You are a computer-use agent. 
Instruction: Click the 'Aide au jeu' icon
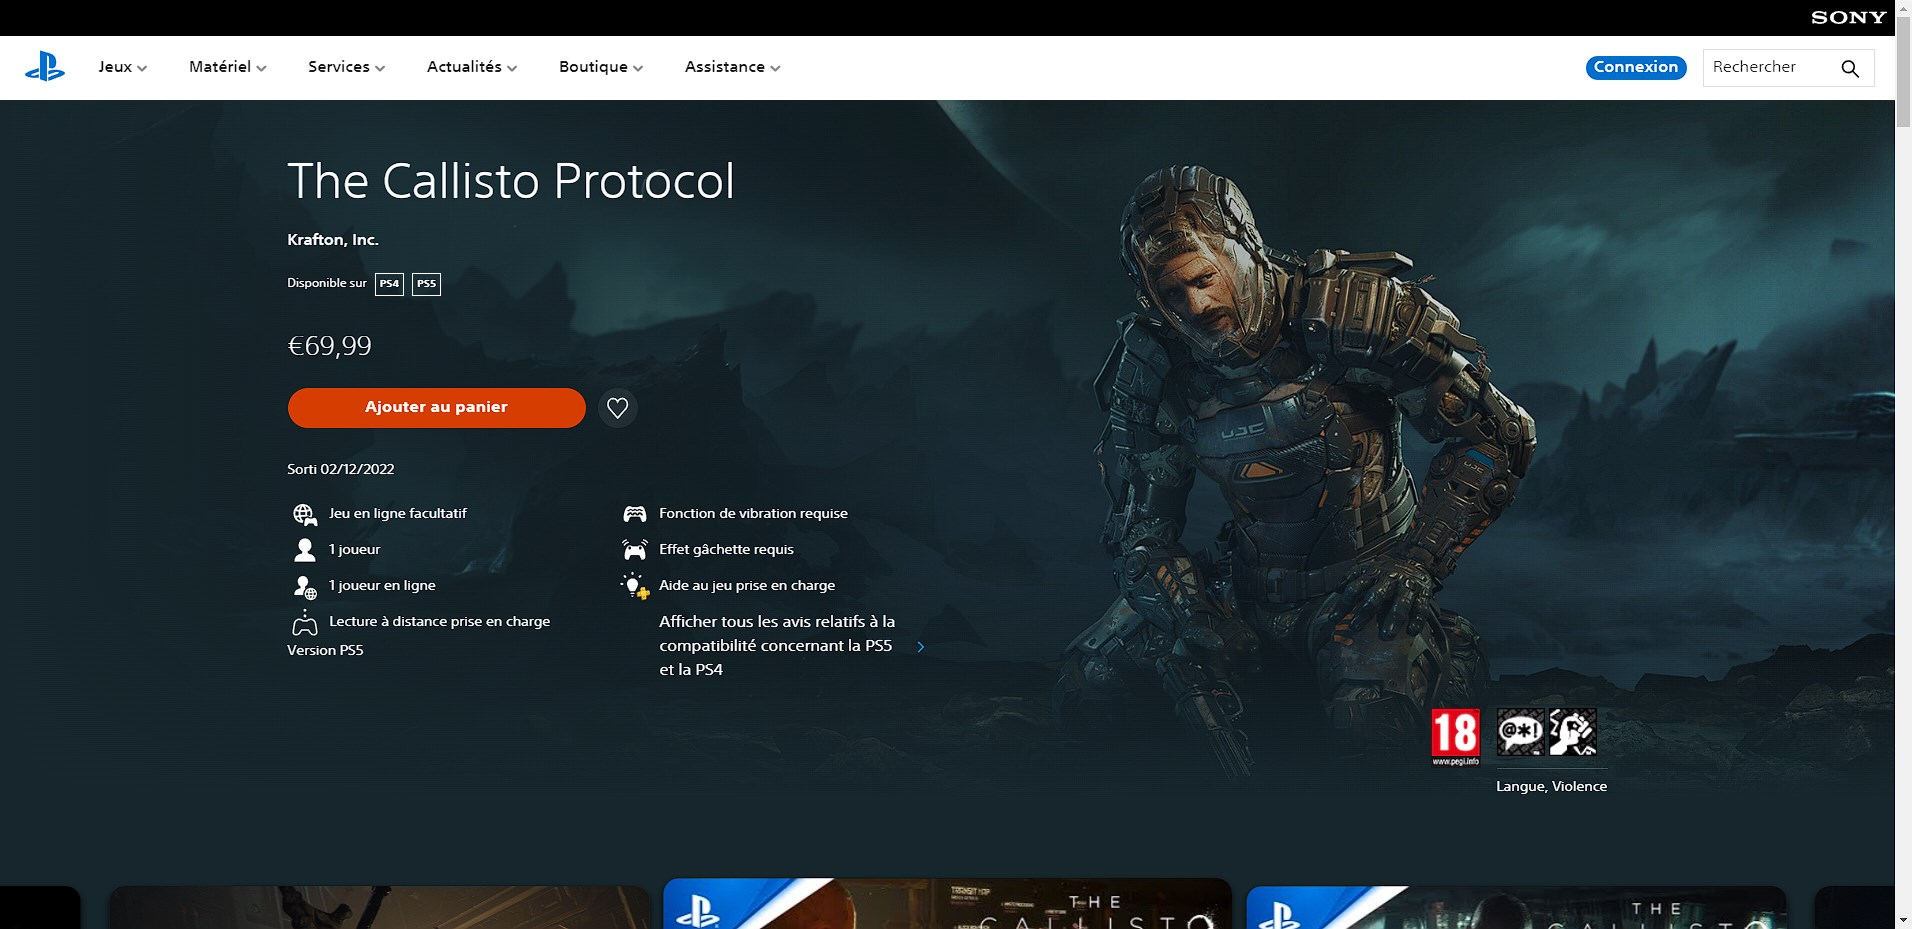pos(634,585)
